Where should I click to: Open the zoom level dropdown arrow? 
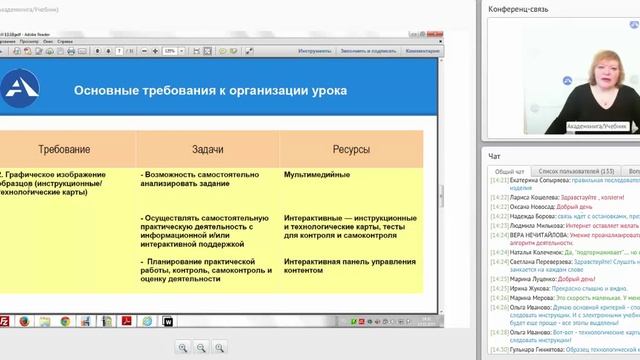[182, 51]
